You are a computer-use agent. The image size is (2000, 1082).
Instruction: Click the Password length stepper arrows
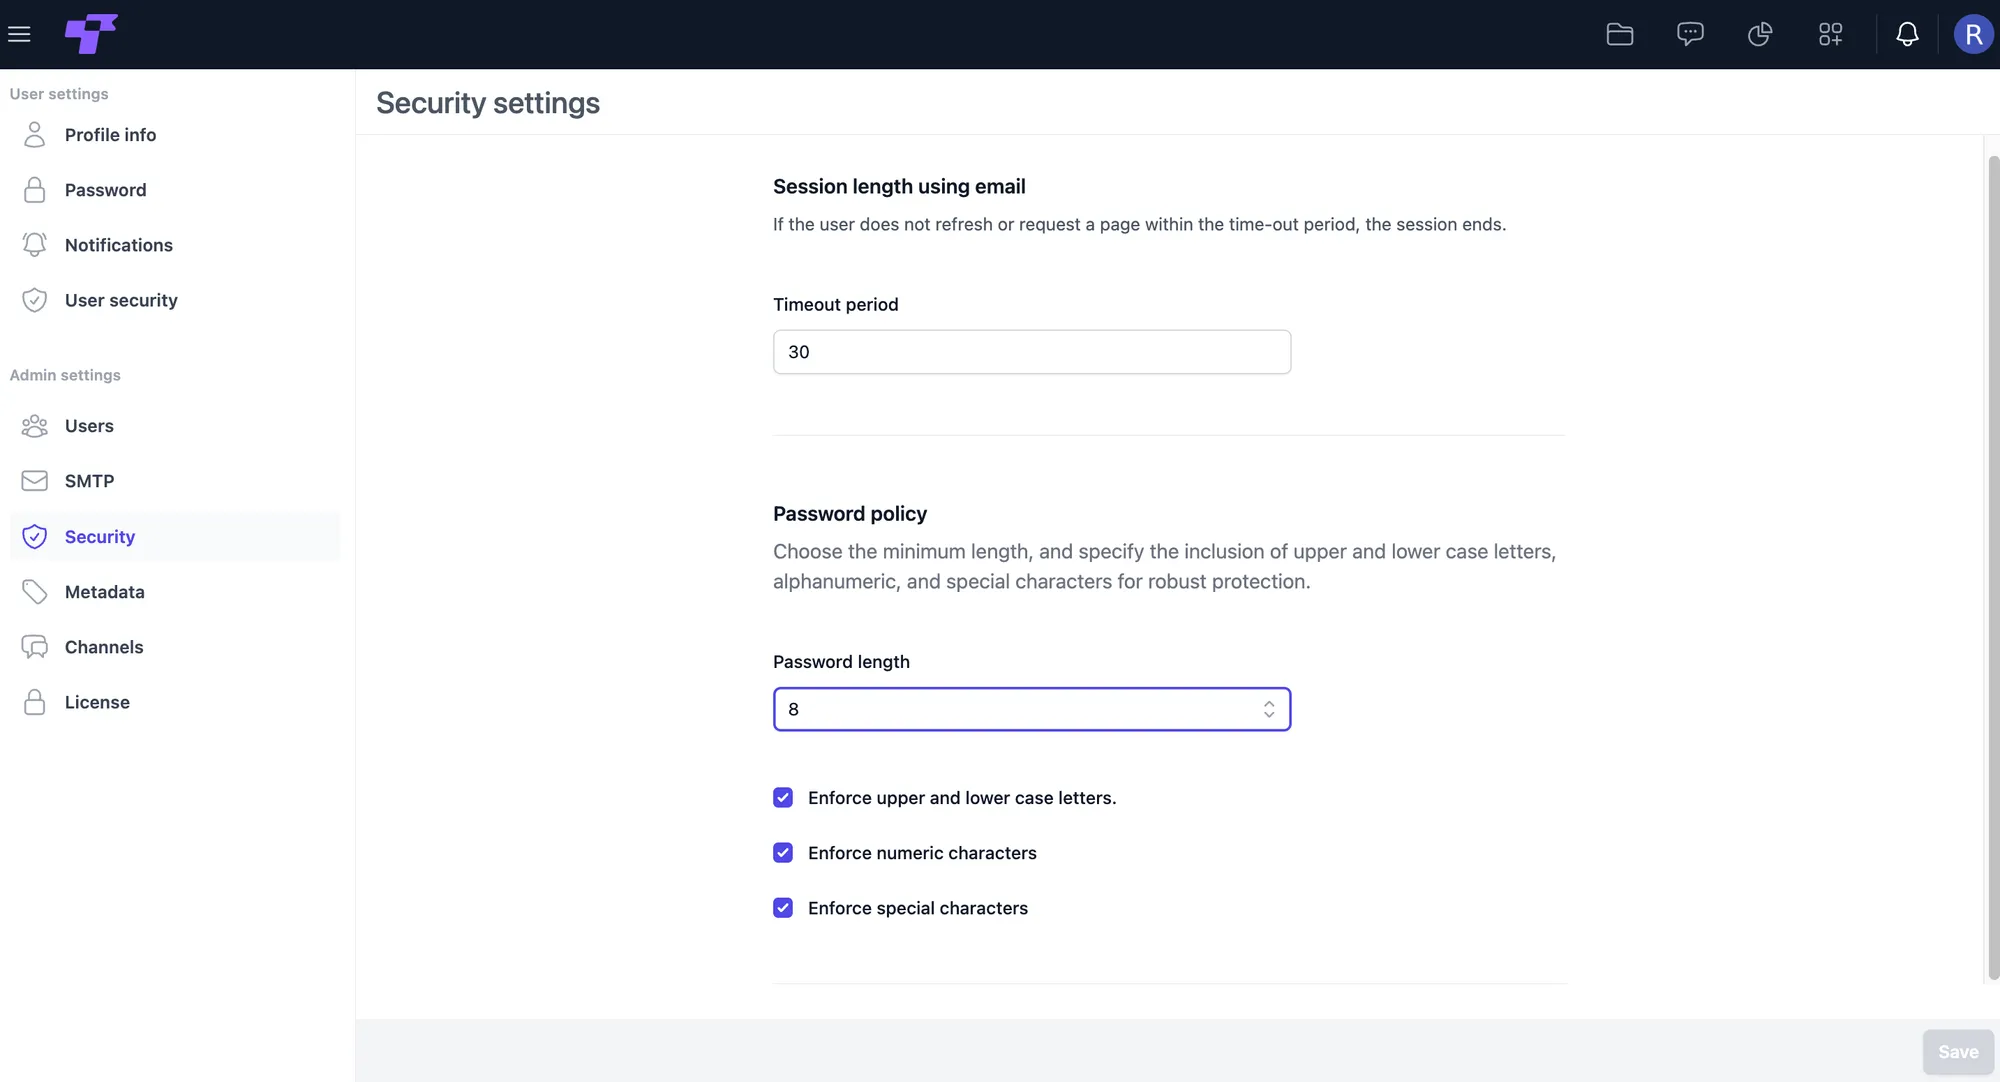(1269, 709)
